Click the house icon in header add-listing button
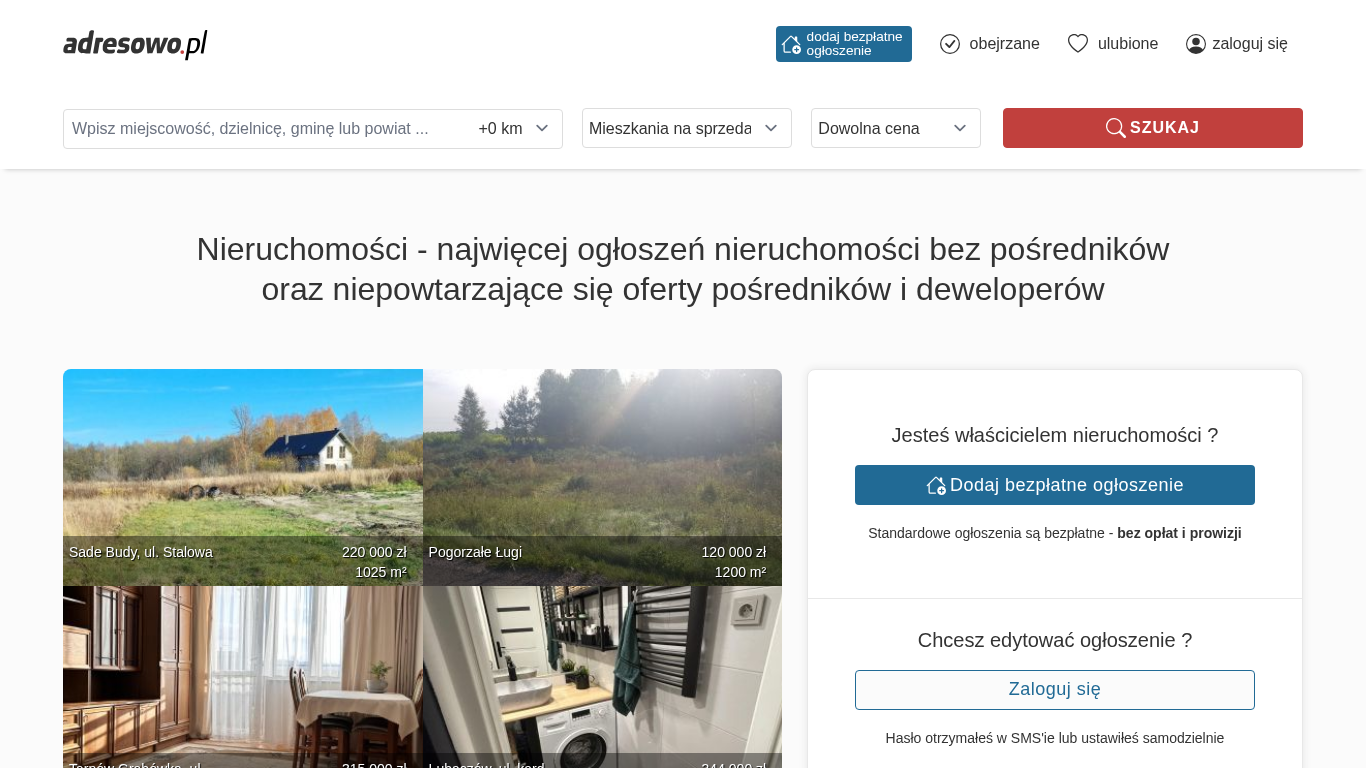The image size is (1366, 768). pyautogui.click(x=791, y=44)
